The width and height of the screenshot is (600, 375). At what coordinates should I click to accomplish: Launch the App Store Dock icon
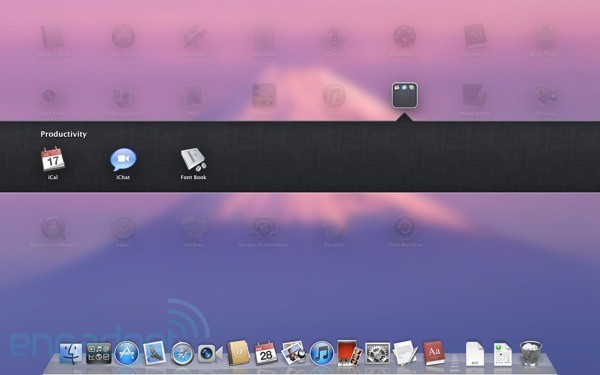(x=127, y=353)
